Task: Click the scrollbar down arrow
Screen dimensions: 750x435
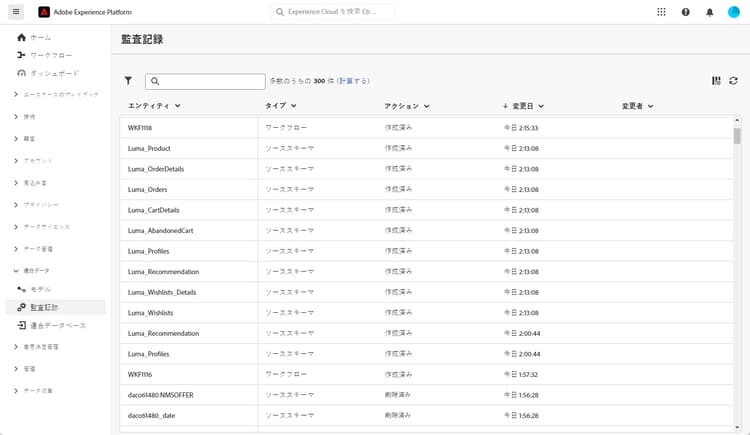Action: click(737, 427)
